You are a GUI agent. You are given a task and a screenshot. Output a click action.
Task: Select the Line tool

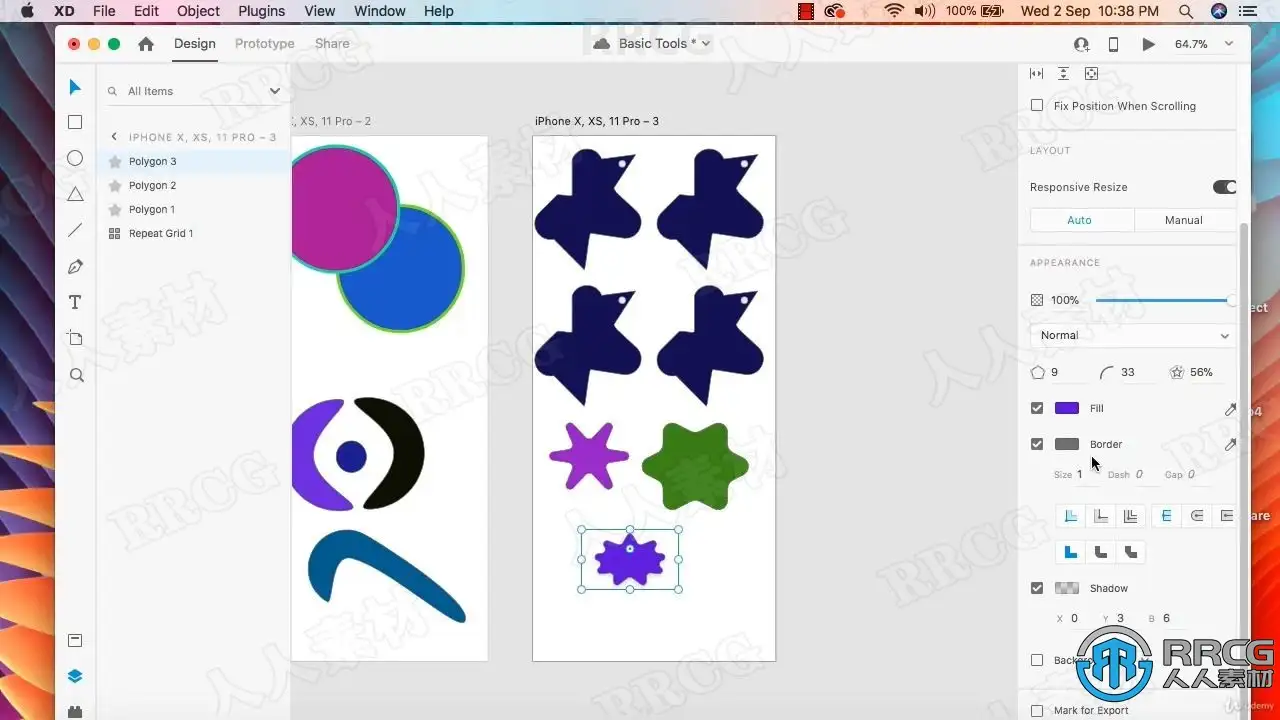pyautogui.click(x=75, y=230)
